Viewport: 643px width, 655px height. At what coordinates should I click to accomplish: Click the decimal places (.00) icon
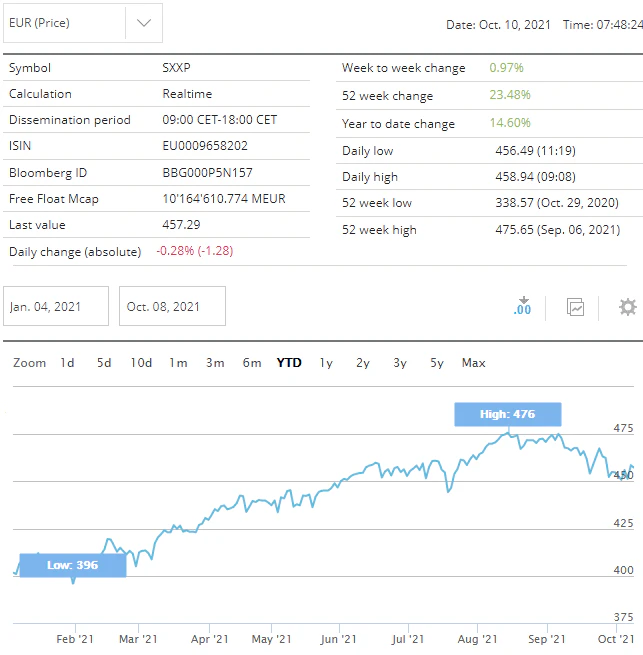522,307
